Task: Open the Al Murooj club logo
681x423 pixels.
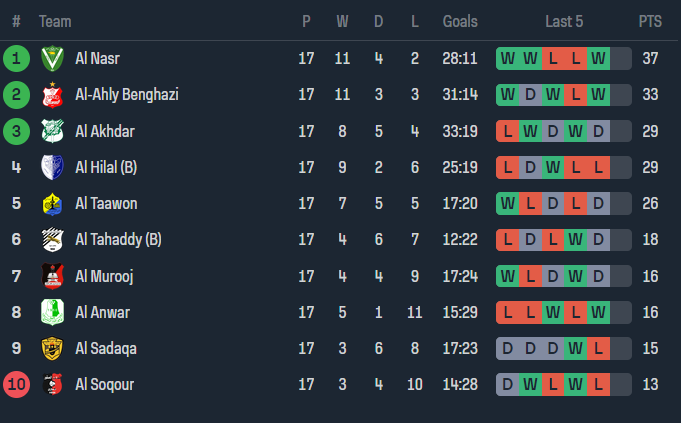Action: click(52, 276)
